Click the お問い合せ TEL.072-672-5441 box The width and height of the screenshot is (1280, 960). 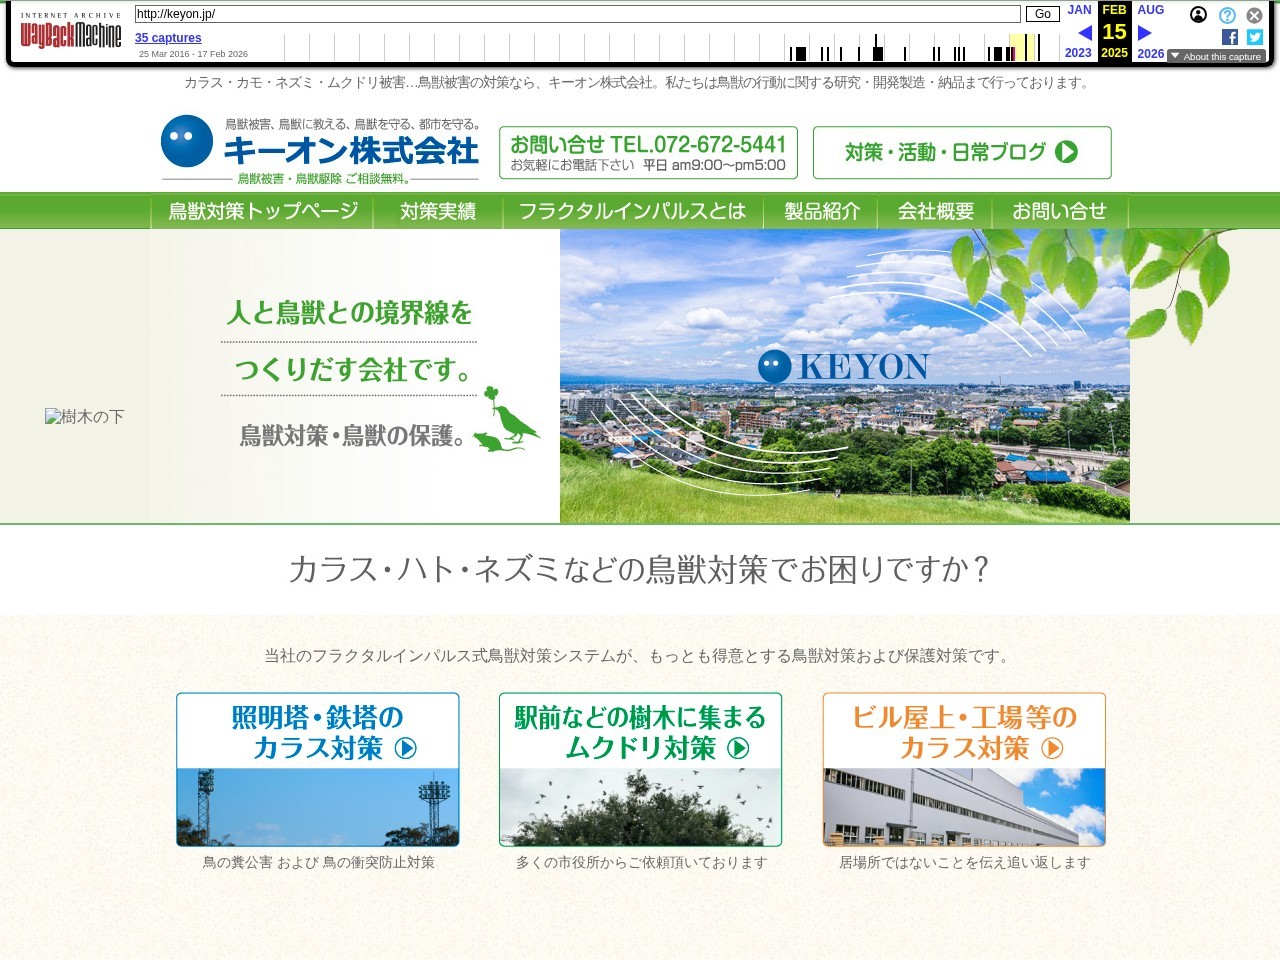coord(649,152)
